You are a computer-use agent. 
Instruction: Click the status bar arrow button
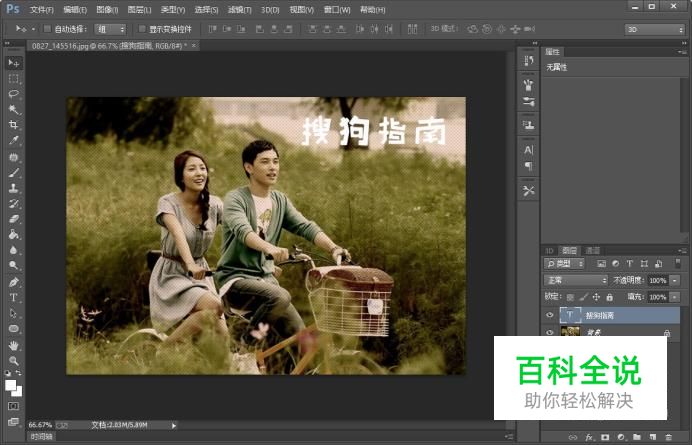pos(174,425)
